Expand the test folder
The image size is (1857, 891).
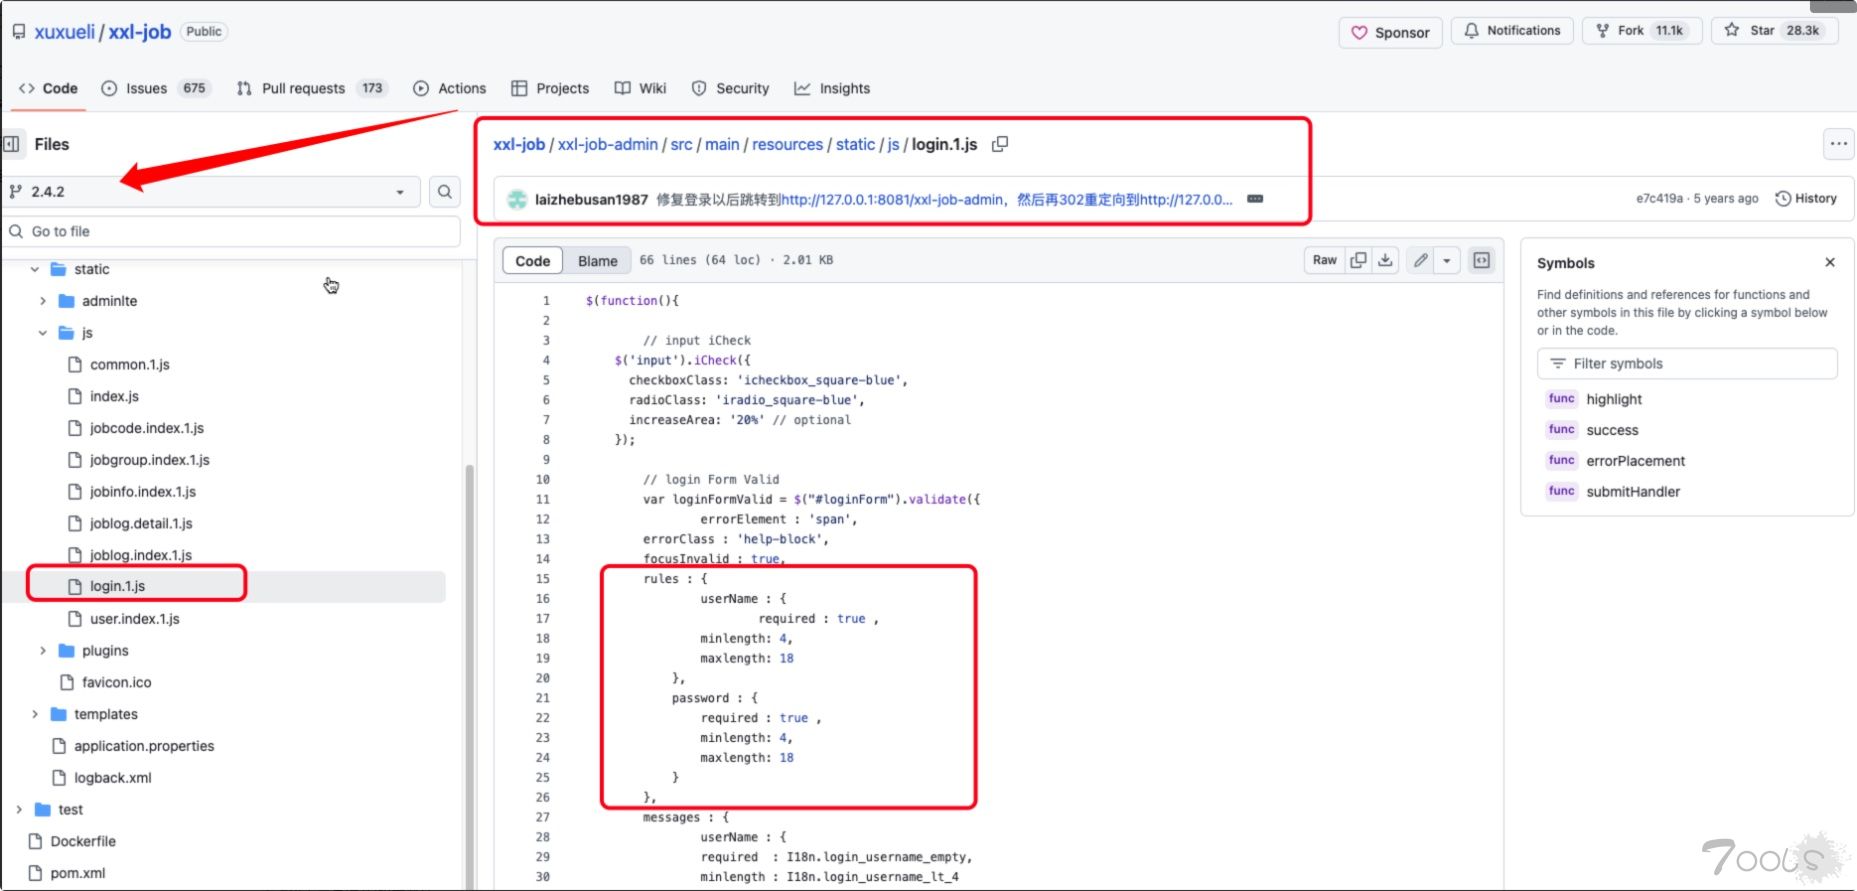(x=19, y=810)
